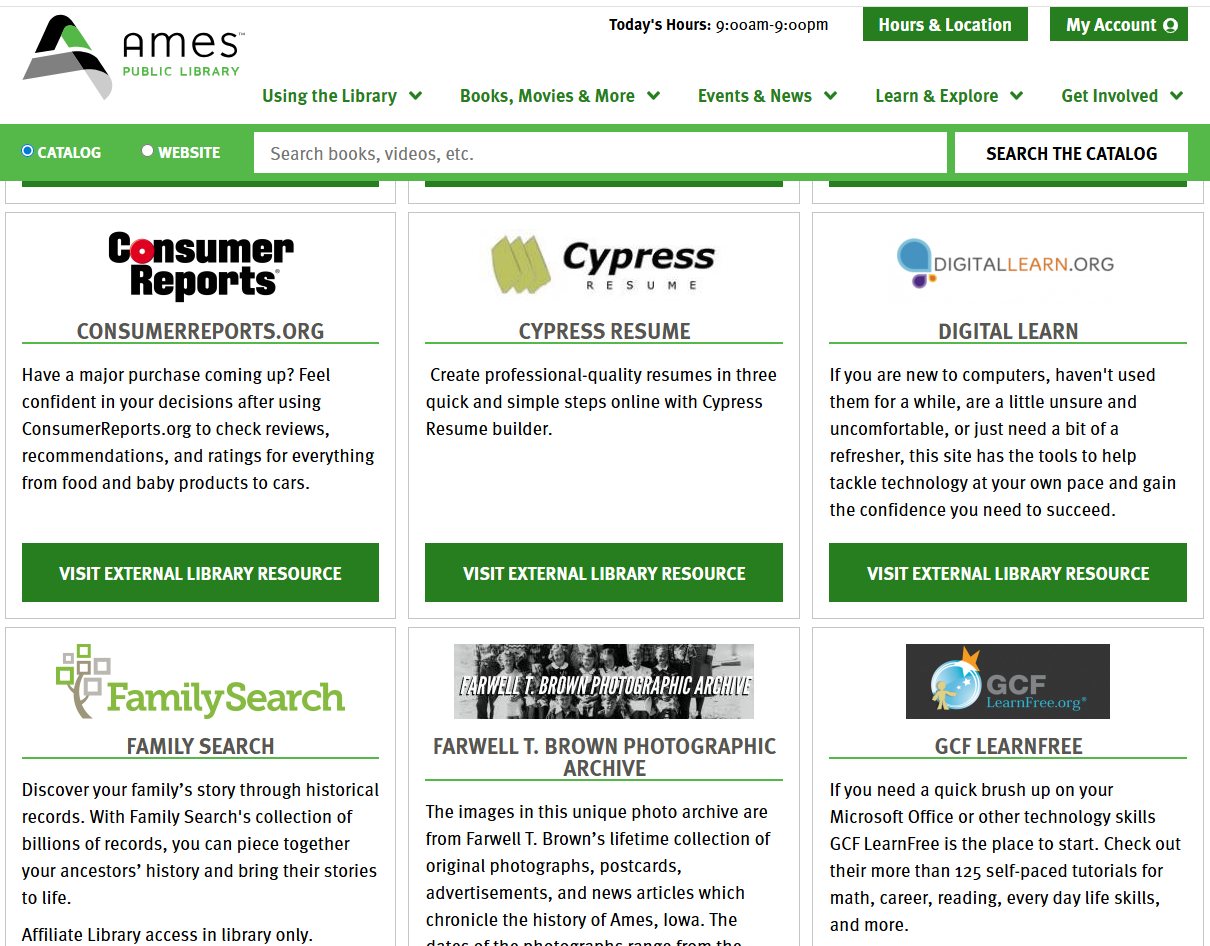Click the My Account user icon
The image size is (1210, 946).
tap(1171, 25)
